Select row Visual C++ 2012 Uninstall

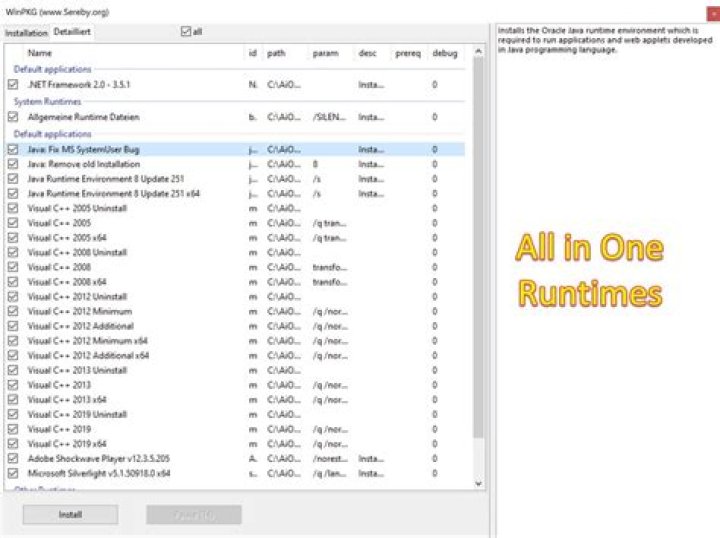click(x=236, y=297)
